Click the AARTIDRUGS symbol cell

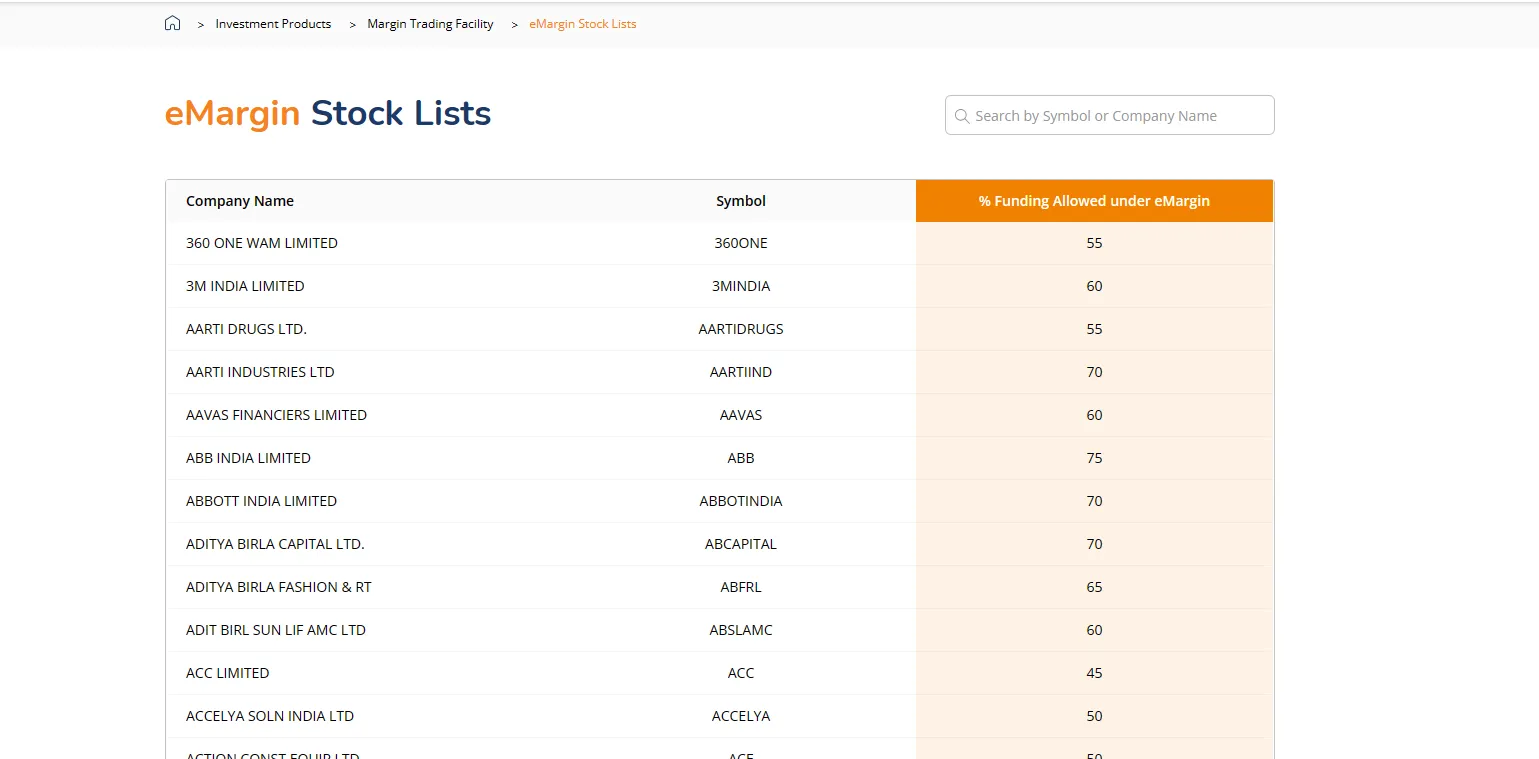(741, 329)
